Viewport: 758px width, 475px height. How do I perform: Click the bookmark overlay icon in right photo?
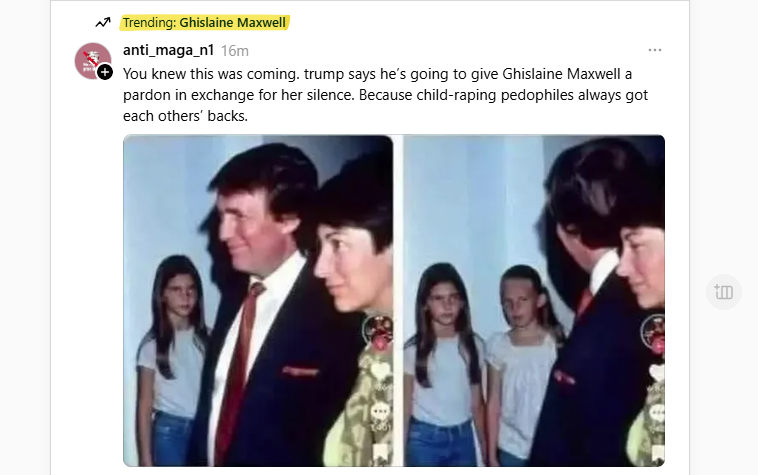[657, 453]
